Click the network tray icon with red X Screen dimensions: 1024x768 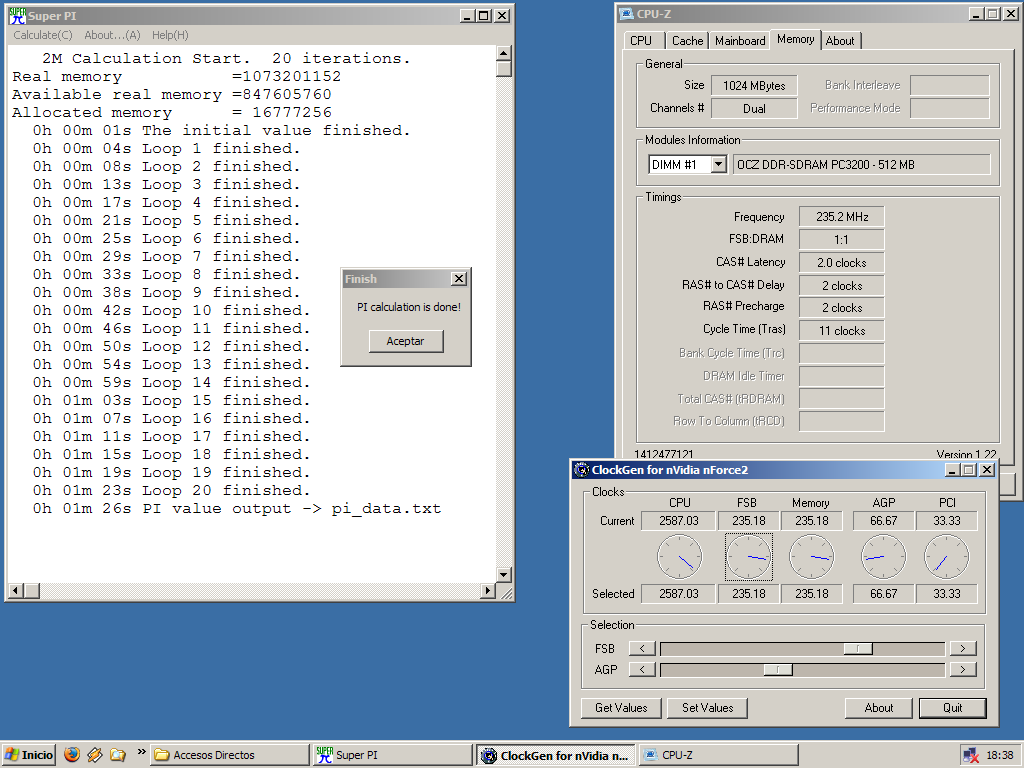[970, 755]
